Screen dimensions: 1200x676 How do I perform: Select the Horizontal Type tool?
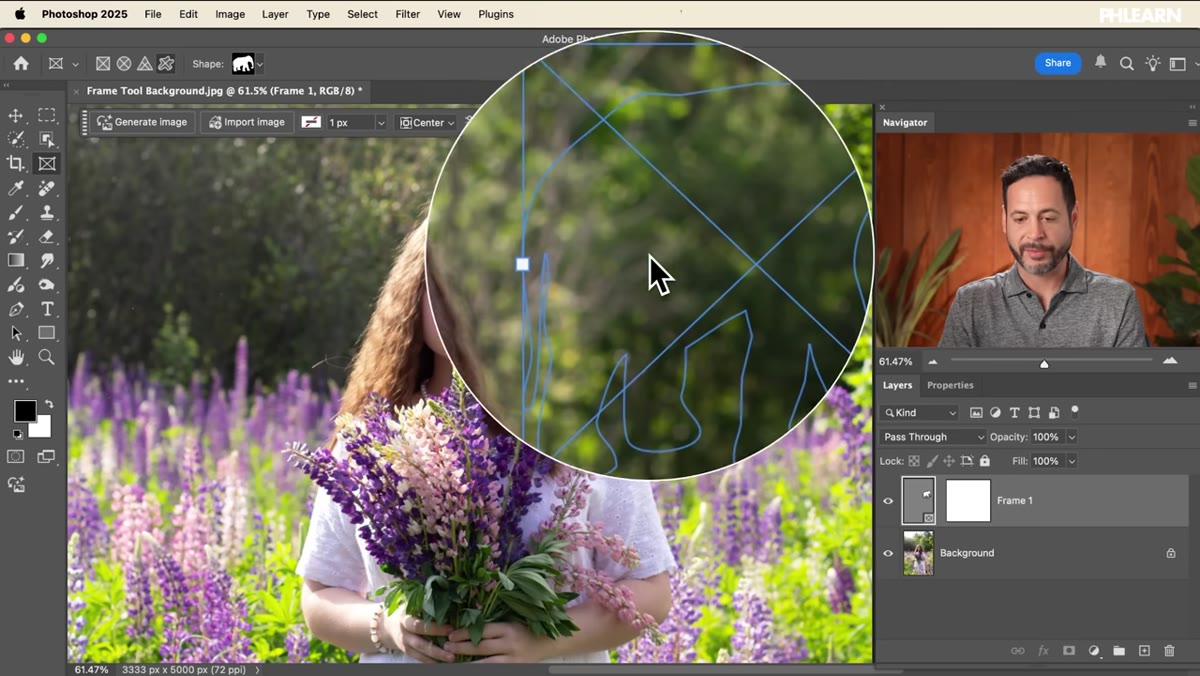47,309
